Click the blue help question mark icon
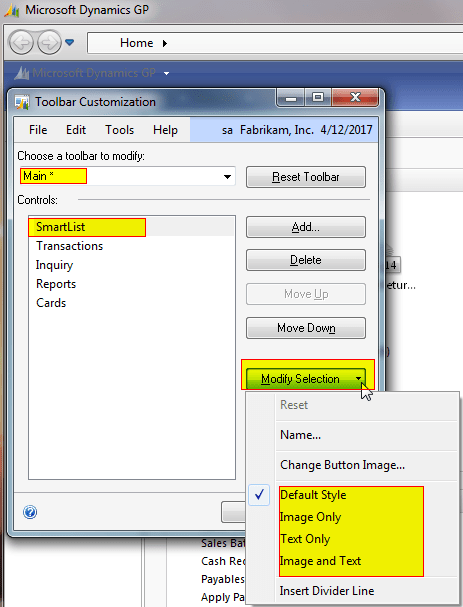 point(30,512)
